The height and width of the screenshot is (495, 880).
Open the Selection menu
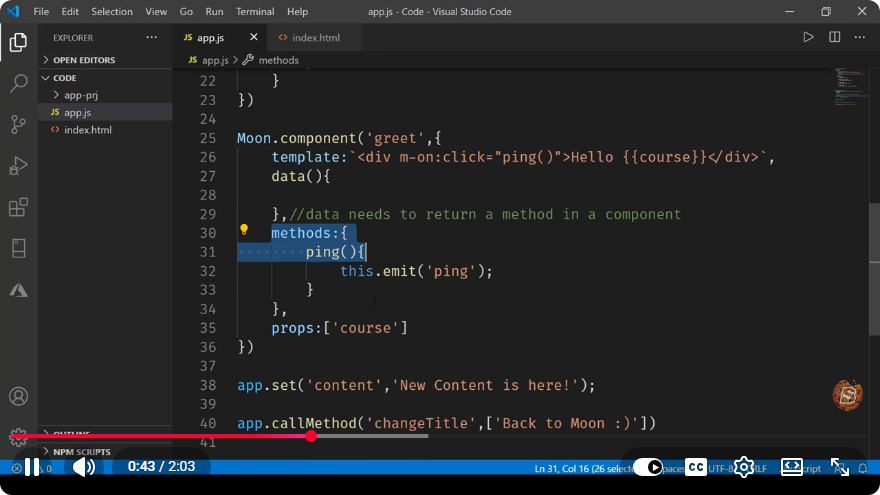(x=112, y=11)
